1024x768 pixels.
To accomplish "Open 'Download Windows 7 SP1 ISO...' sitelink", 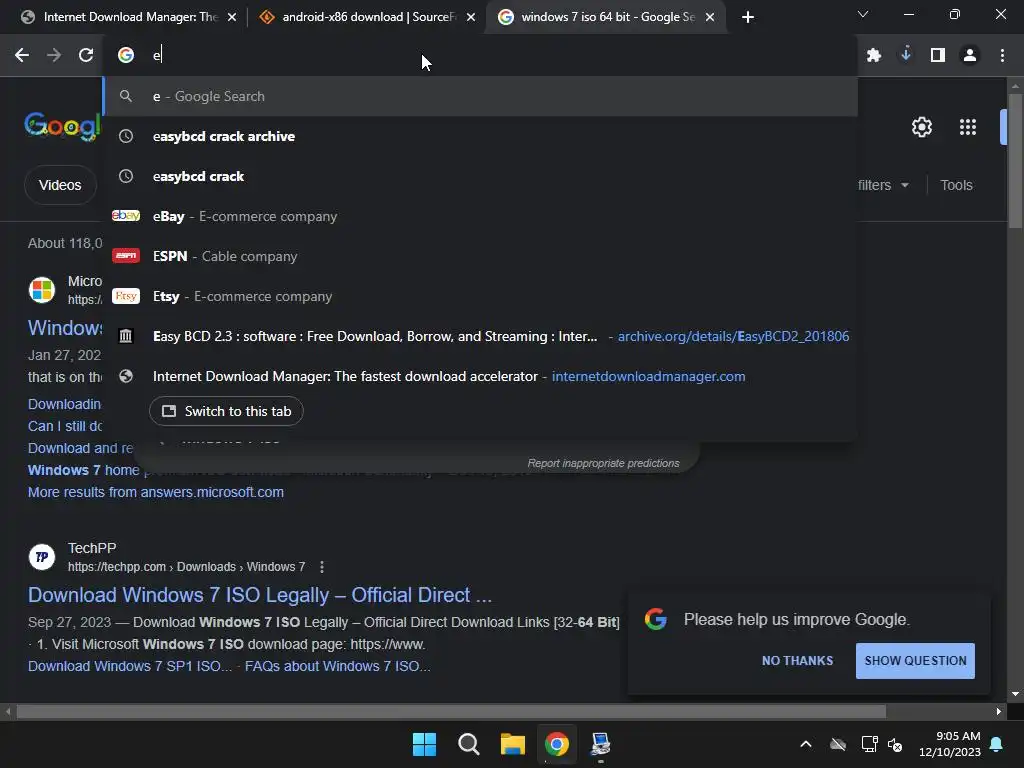I will click(129, 666).
